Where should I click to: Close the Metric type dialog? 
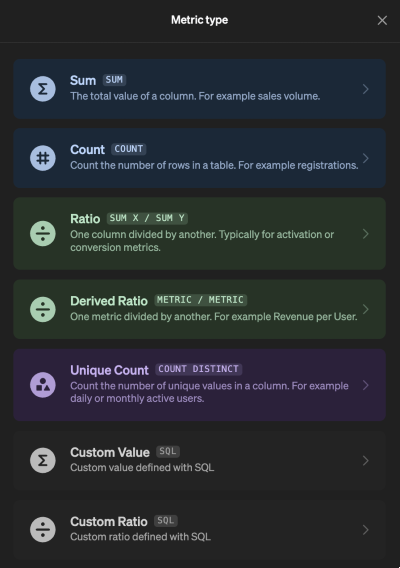pyautogui.click(x=382, y=20)
